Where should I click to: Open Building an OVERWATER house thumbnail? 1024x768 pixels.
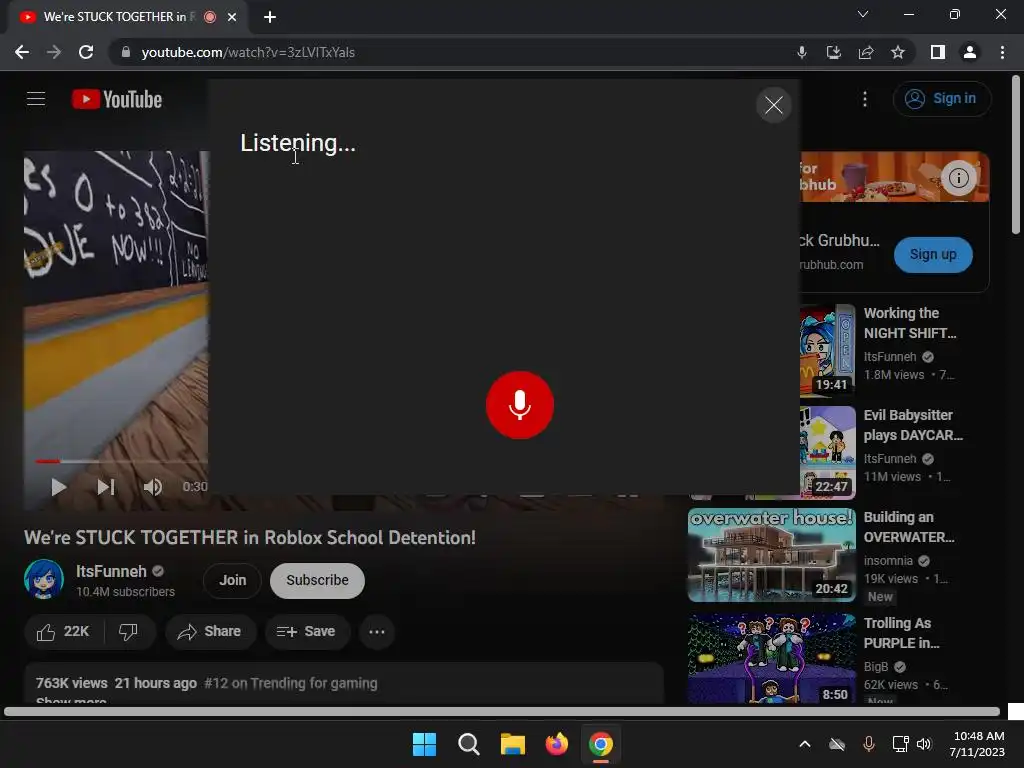pos(772,555)
